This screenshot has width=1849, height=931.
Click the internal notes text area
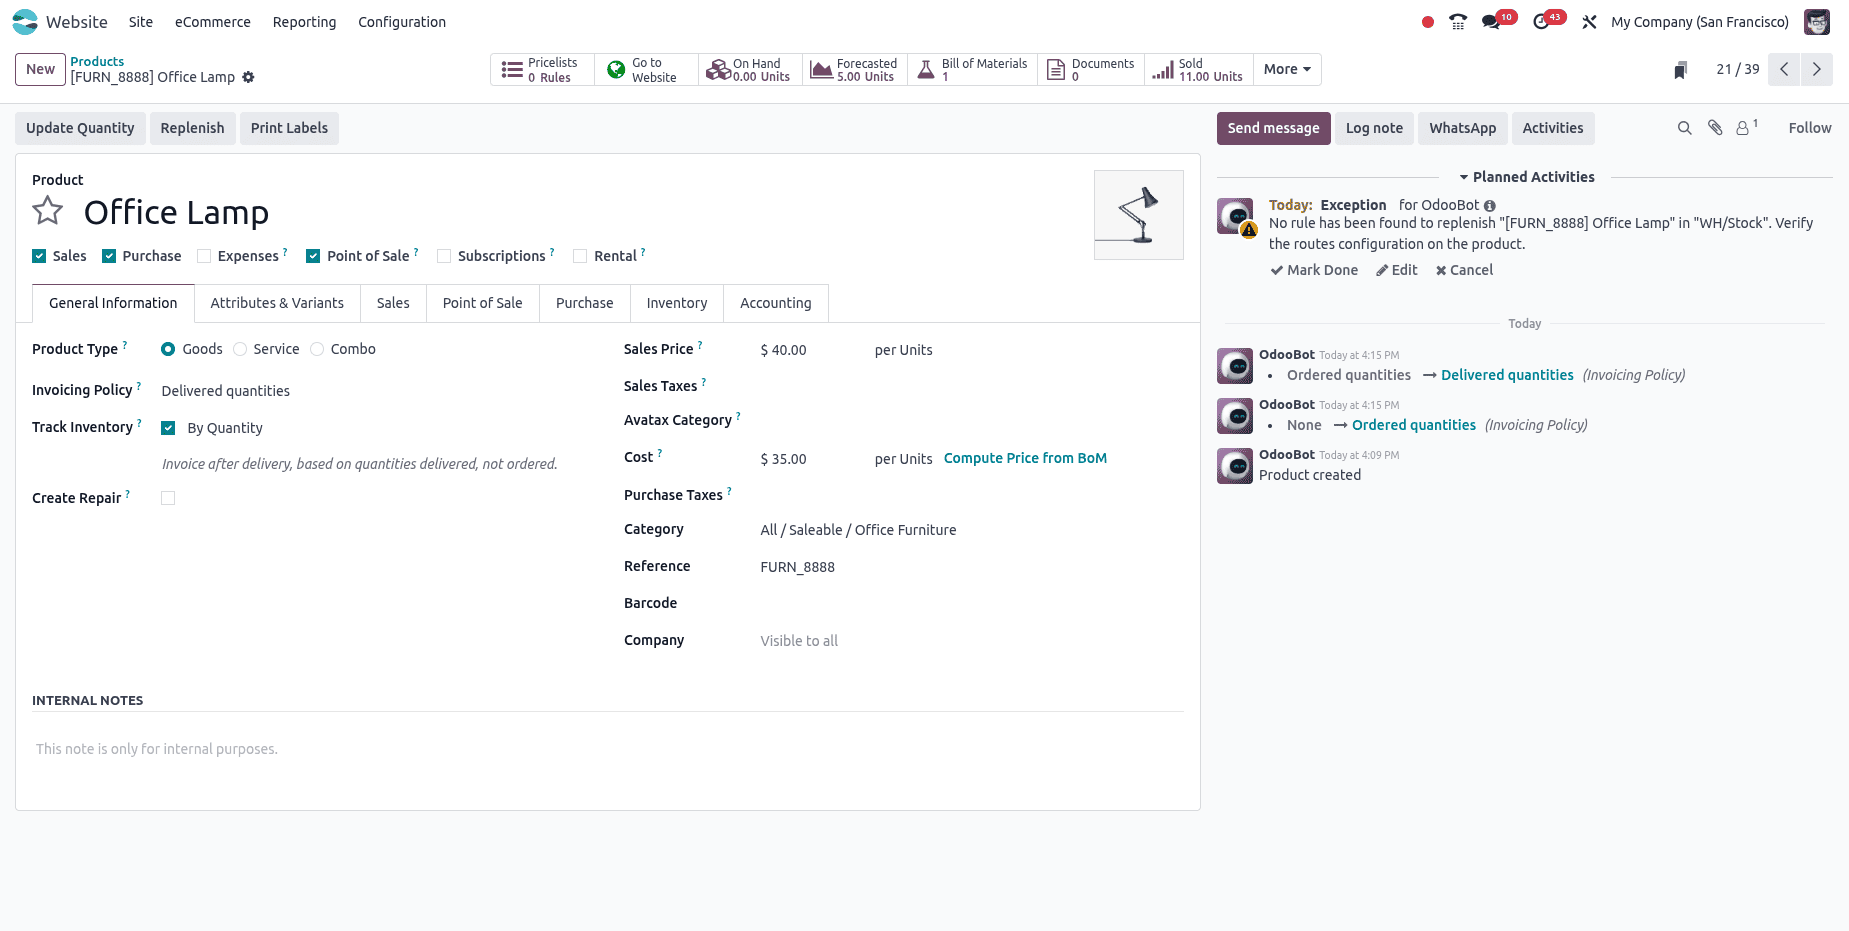pyautogui.click(x=608, y=749)
